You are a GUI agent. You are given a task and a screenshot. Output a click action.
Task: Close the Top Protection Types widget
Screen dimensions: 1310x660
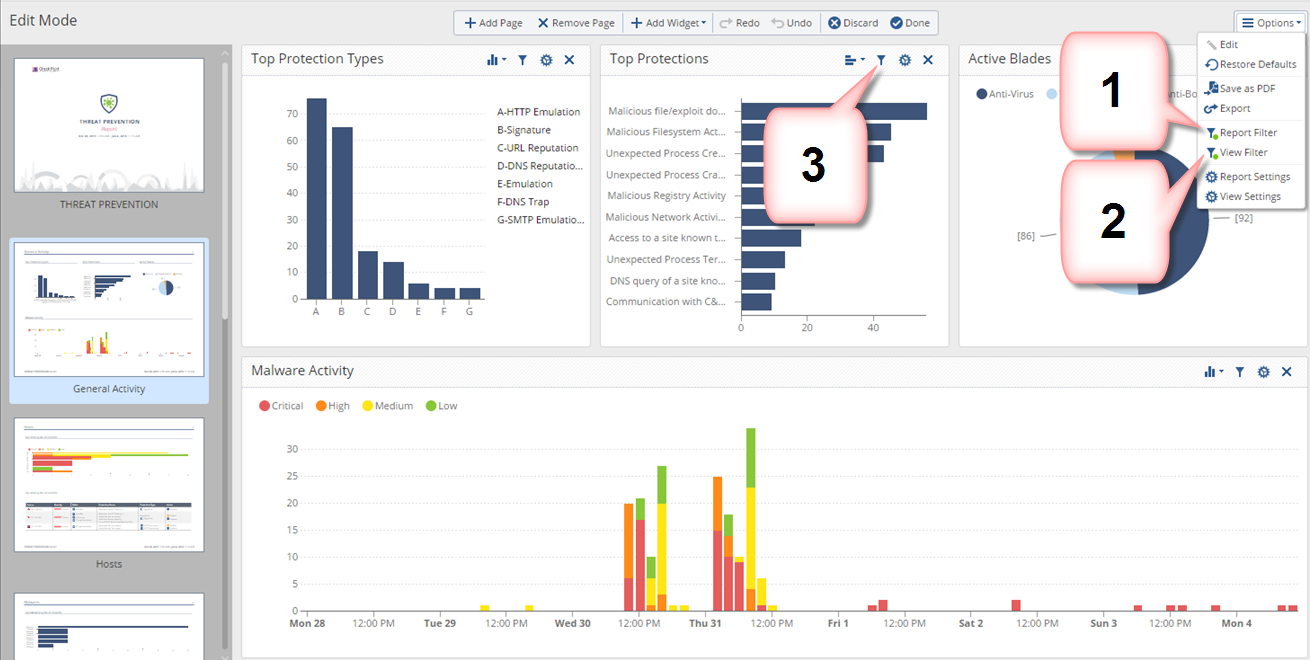click(569, 60)
